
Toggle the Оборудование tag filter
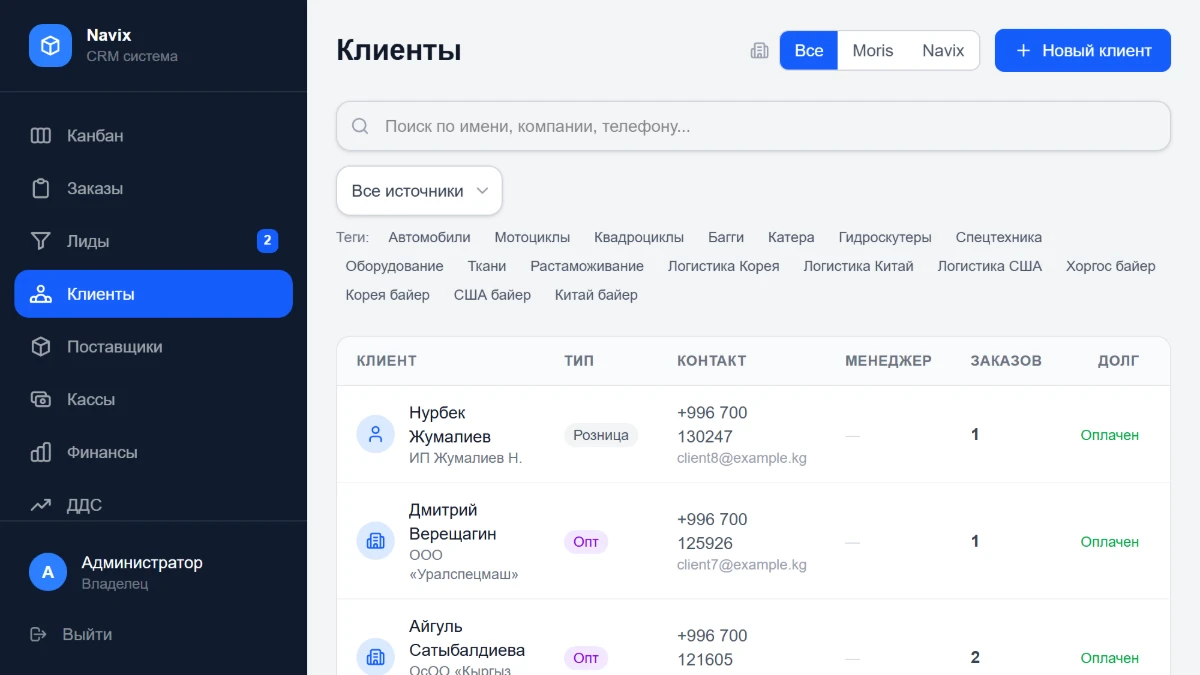tap(394, 266)
